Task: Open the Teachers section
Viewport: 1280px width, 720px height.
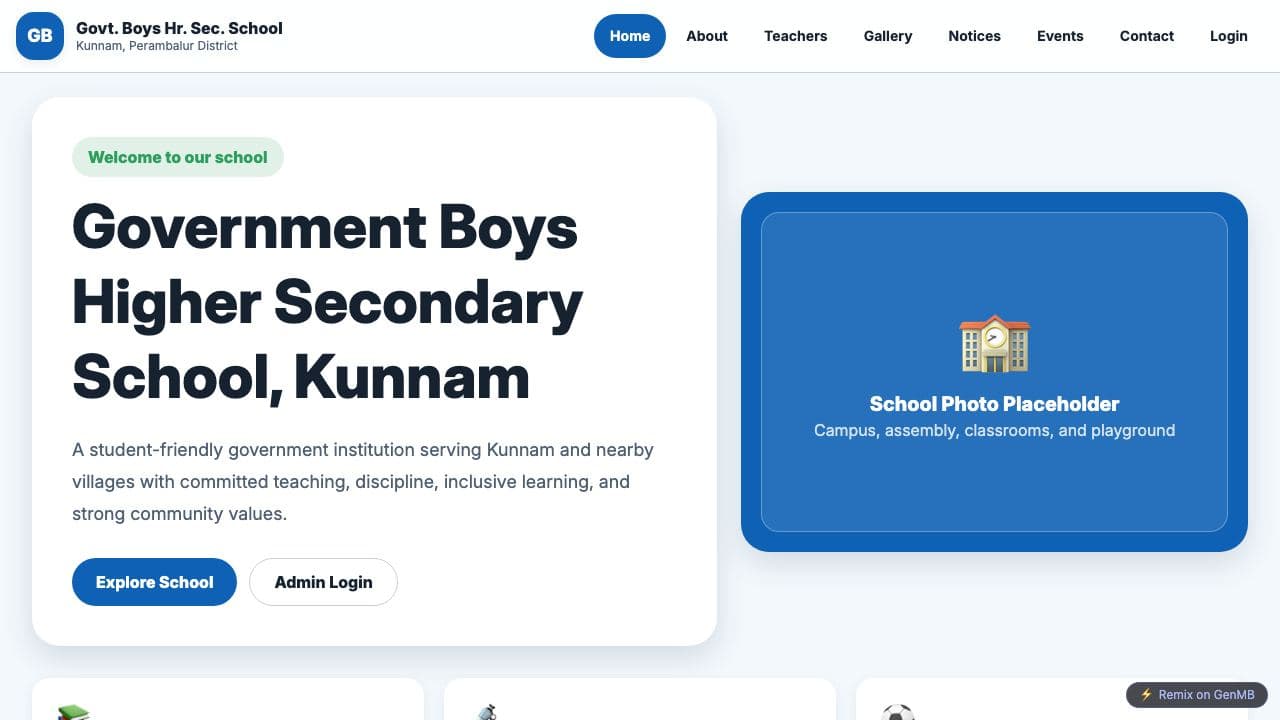Action: pyautogui.click(x=796, y=36)
